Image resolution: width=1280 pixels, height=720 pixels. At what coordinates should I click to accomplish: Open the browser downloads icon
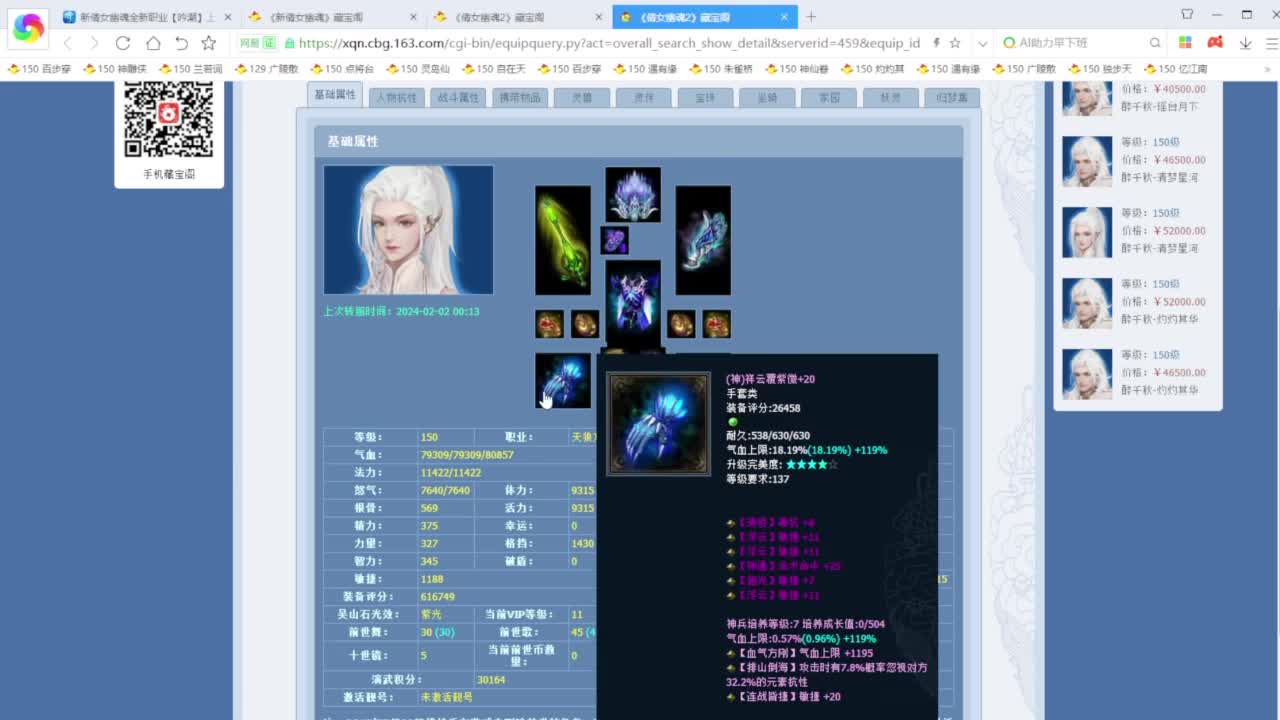point(1245,43)
